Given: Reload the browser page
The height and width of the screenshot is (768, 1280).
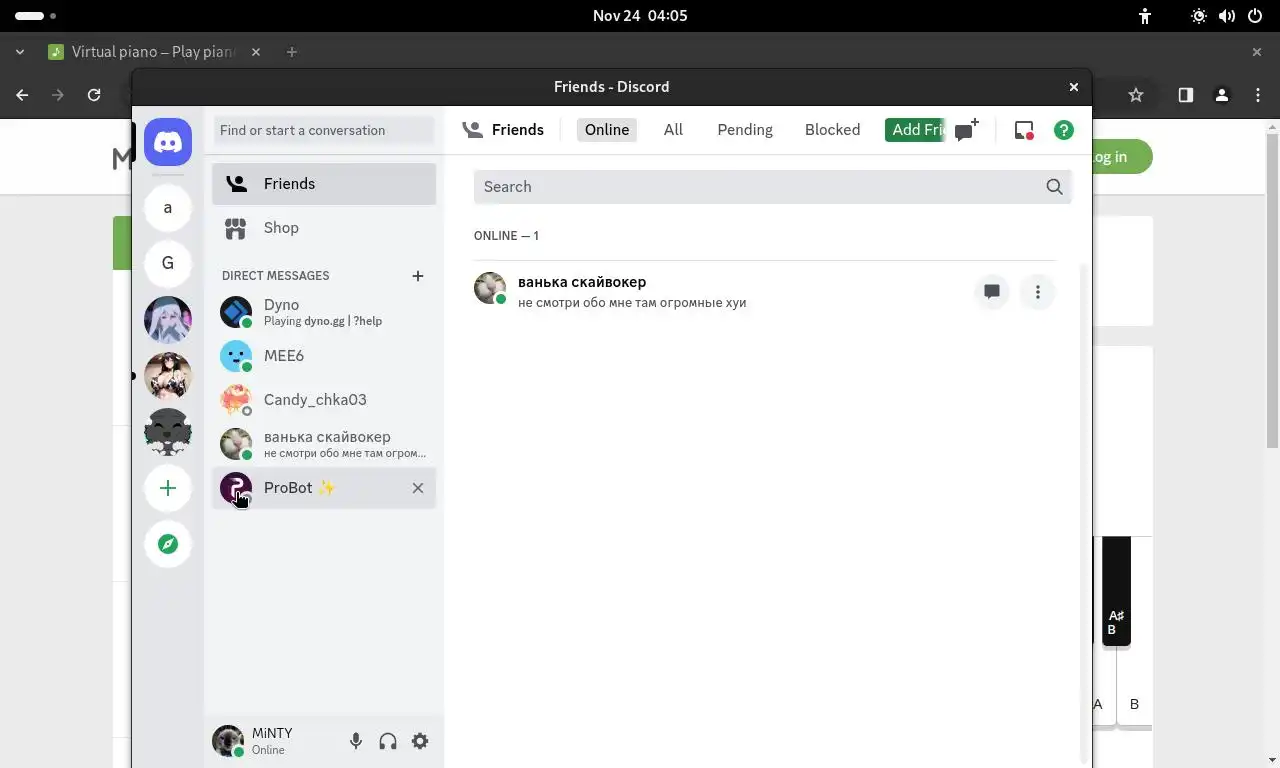Looking at the screenshot, I should pyautogui.click(x=94, y=95).
